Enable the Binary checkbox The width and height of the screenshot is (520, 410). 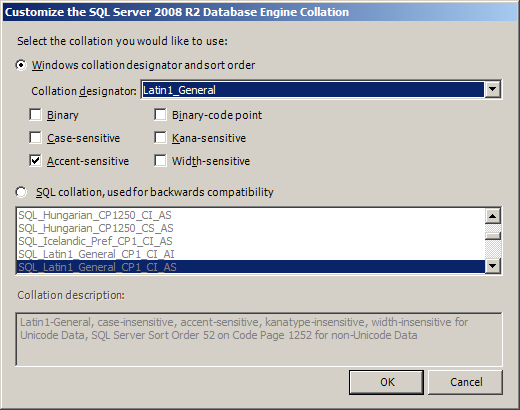(x=35, y=115)
